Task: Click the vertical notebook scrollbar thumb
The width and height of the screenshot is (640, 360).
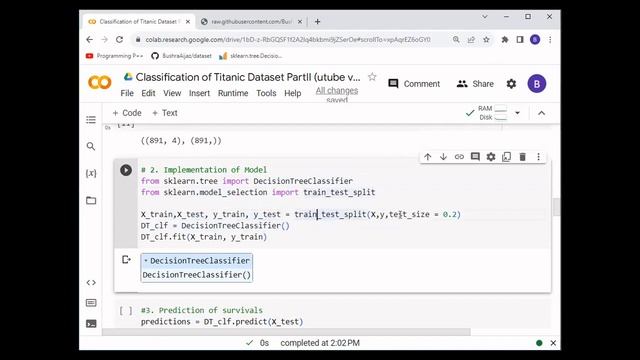Action: click(556, 207)
